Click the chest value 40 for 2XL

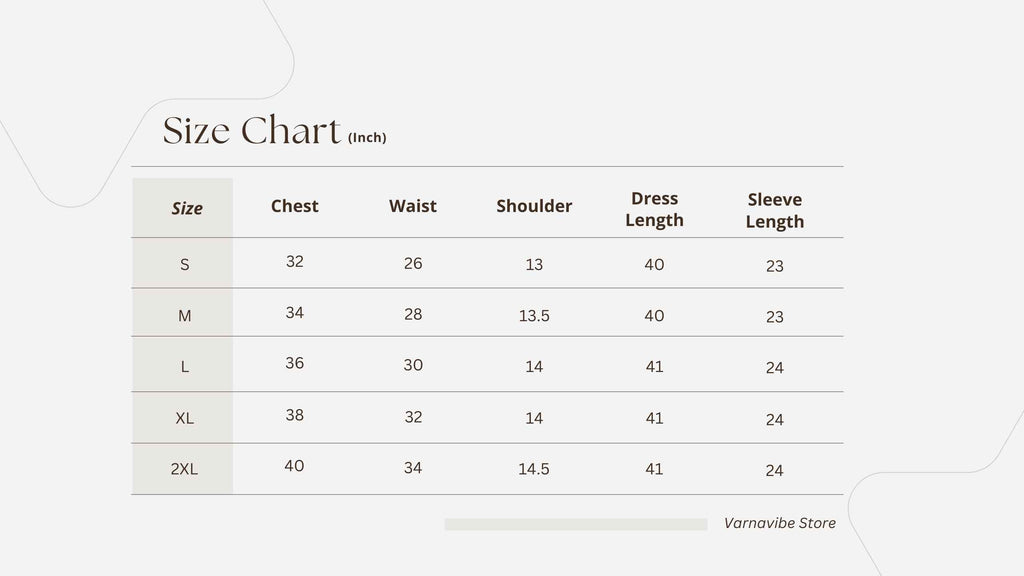(x=295, y=466)
